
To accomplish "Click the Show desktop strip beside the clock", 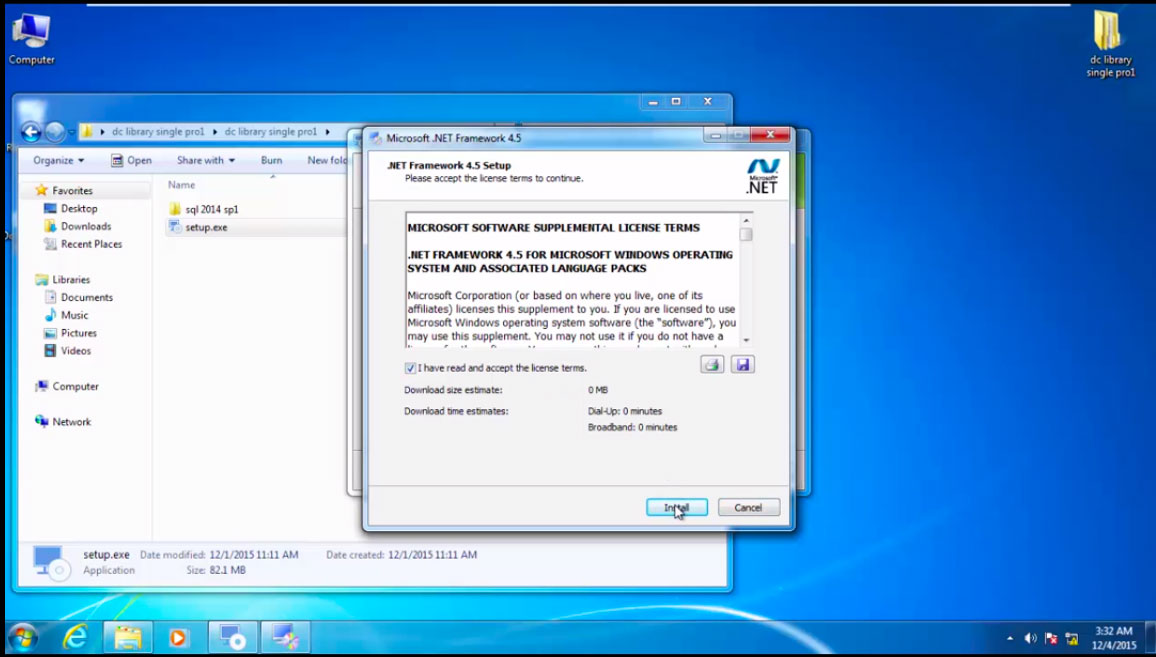I will point(1150,638).
